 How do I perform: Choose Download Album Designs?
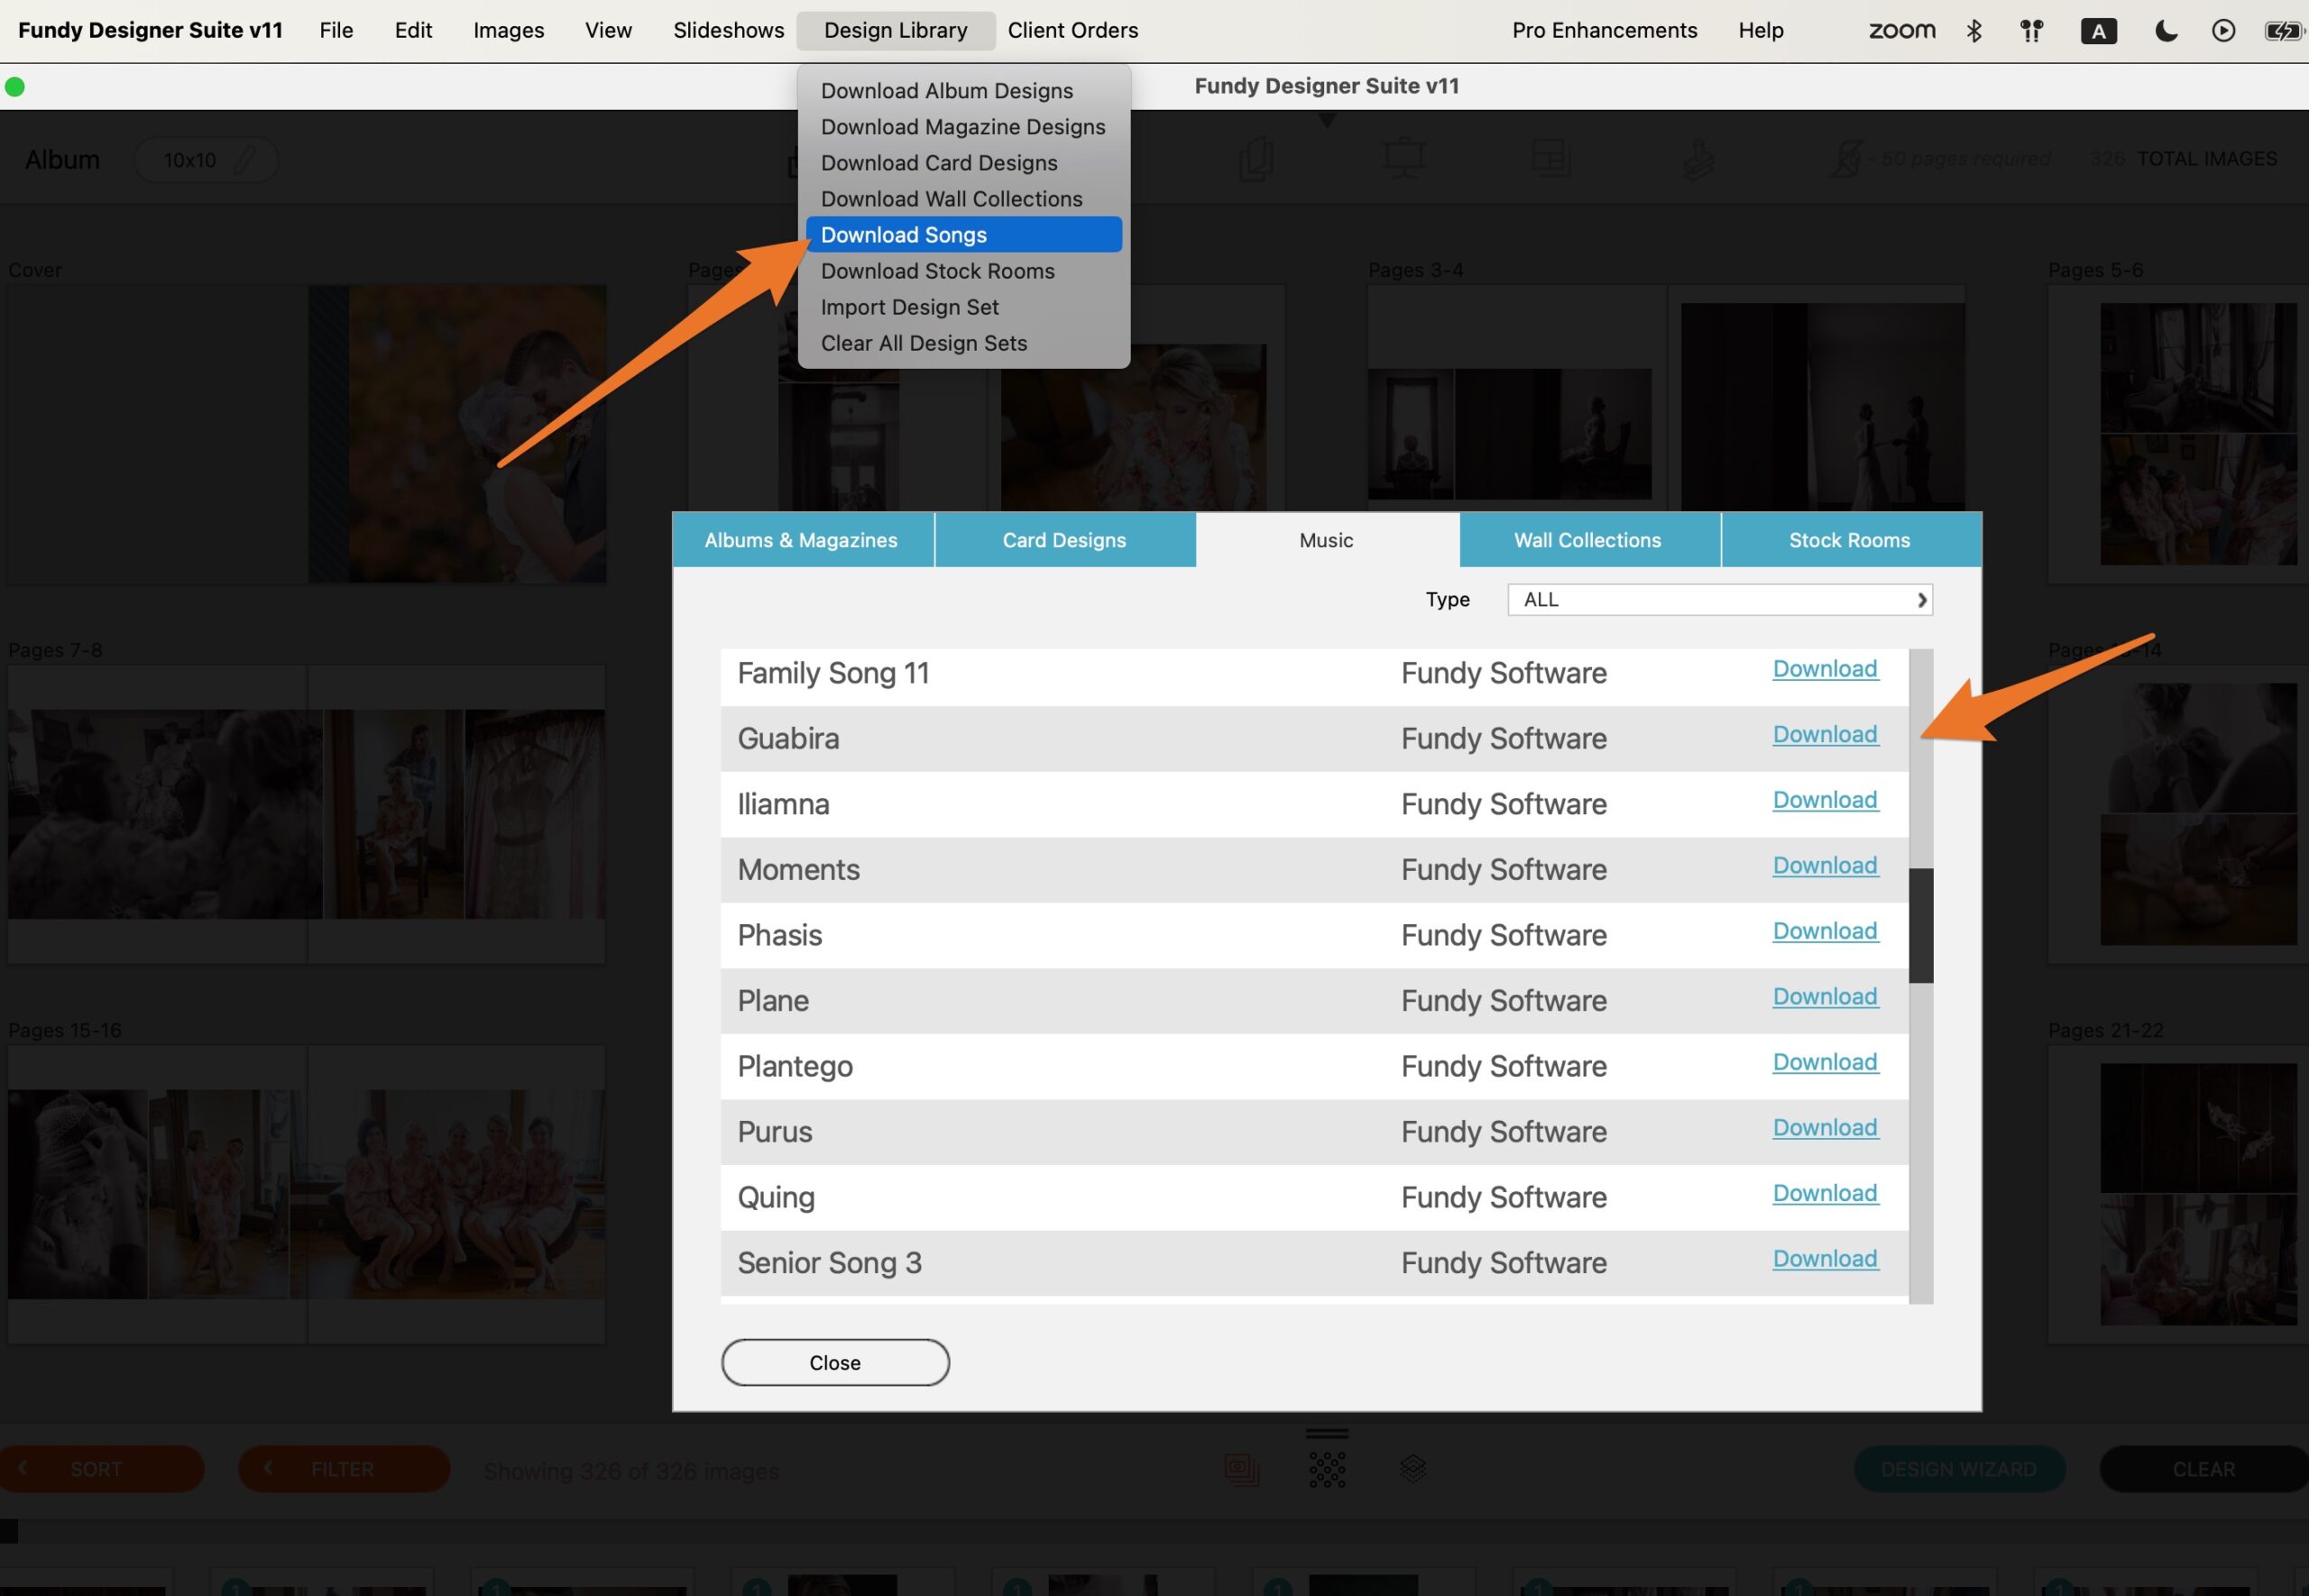click(x=964, y=91)
